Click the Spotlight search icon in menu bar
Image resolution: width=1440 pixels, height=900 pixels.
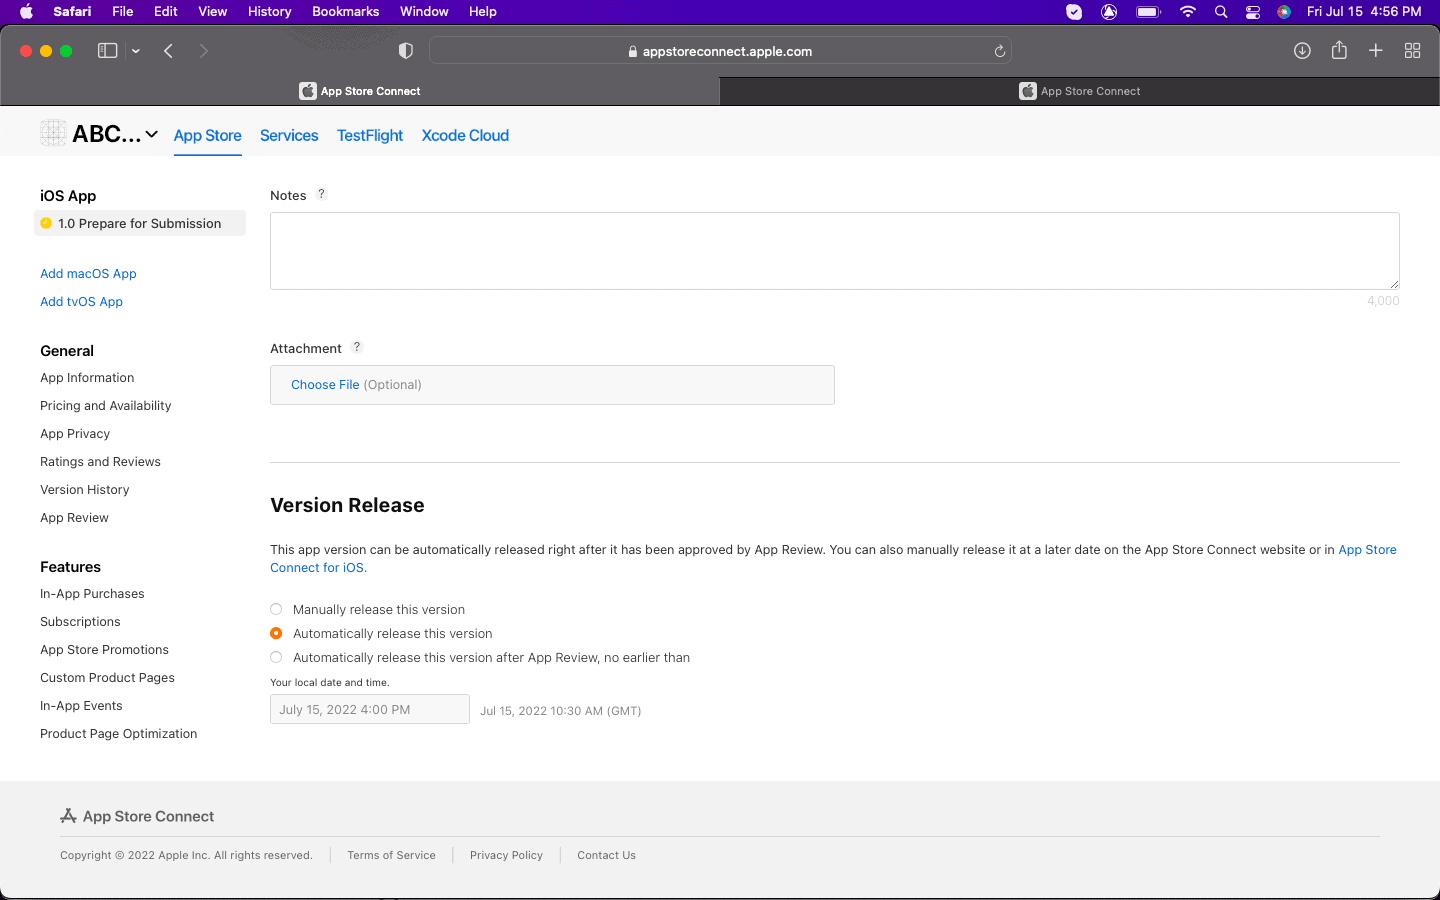point(1221,12)
